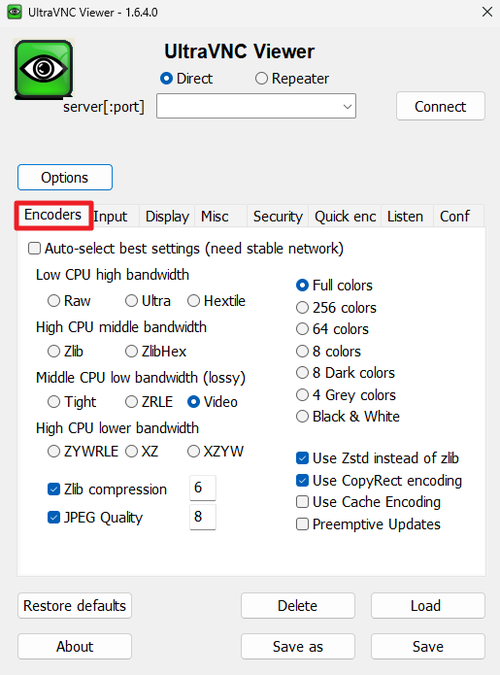Viewport: 500px width, 675px height.
Task: Click the UltraVNC green eye logo
Action: pyautogui.click(x=43, y=69)
